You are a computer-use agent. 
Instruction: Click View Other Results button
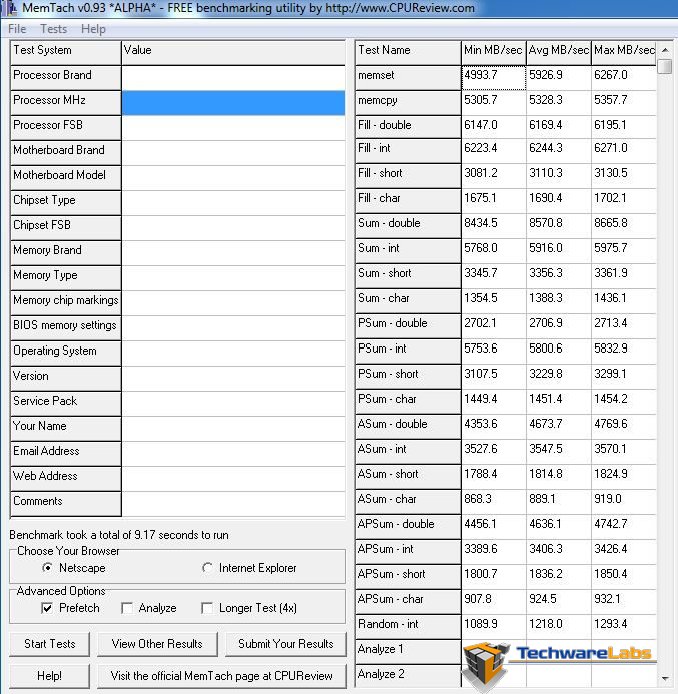tap(157, 644)
